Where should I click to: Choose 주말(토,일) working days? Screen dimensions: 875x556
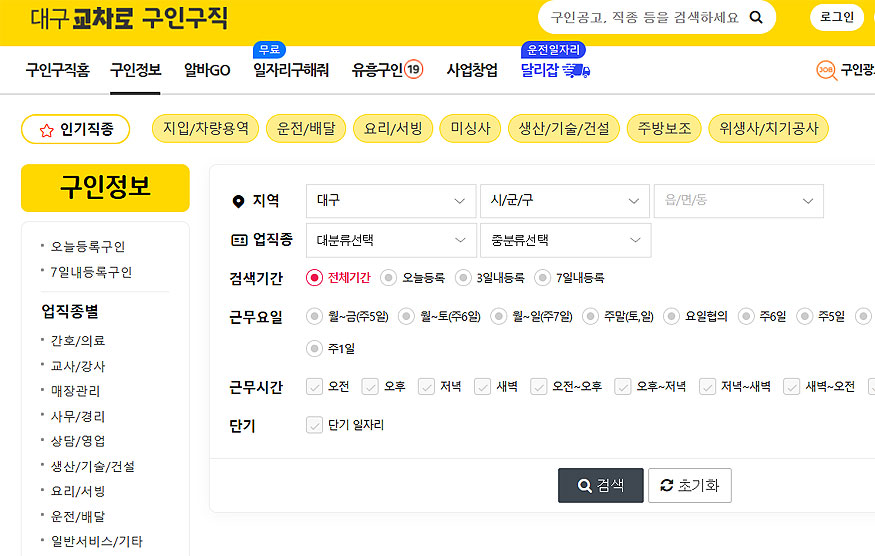[590, 317]
